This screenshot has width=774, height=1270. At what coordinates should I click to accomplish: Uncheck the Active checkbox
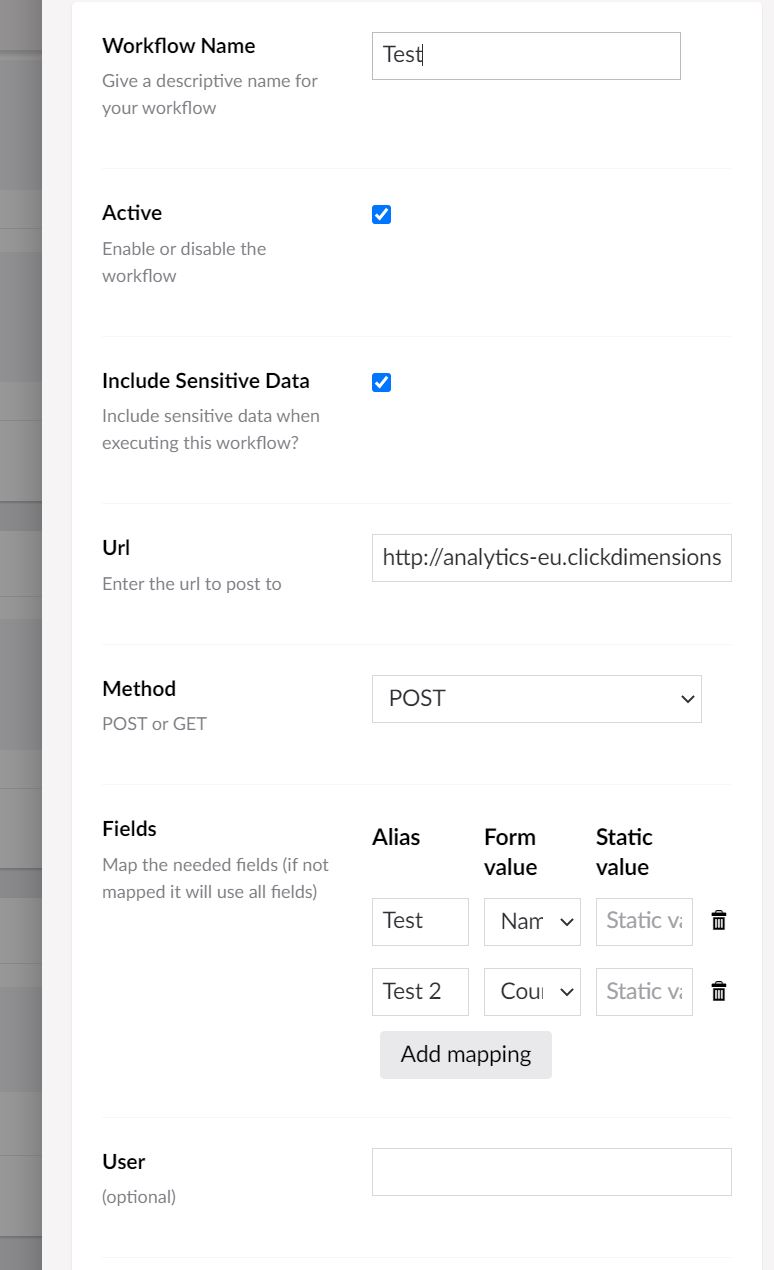coord(381,214)
